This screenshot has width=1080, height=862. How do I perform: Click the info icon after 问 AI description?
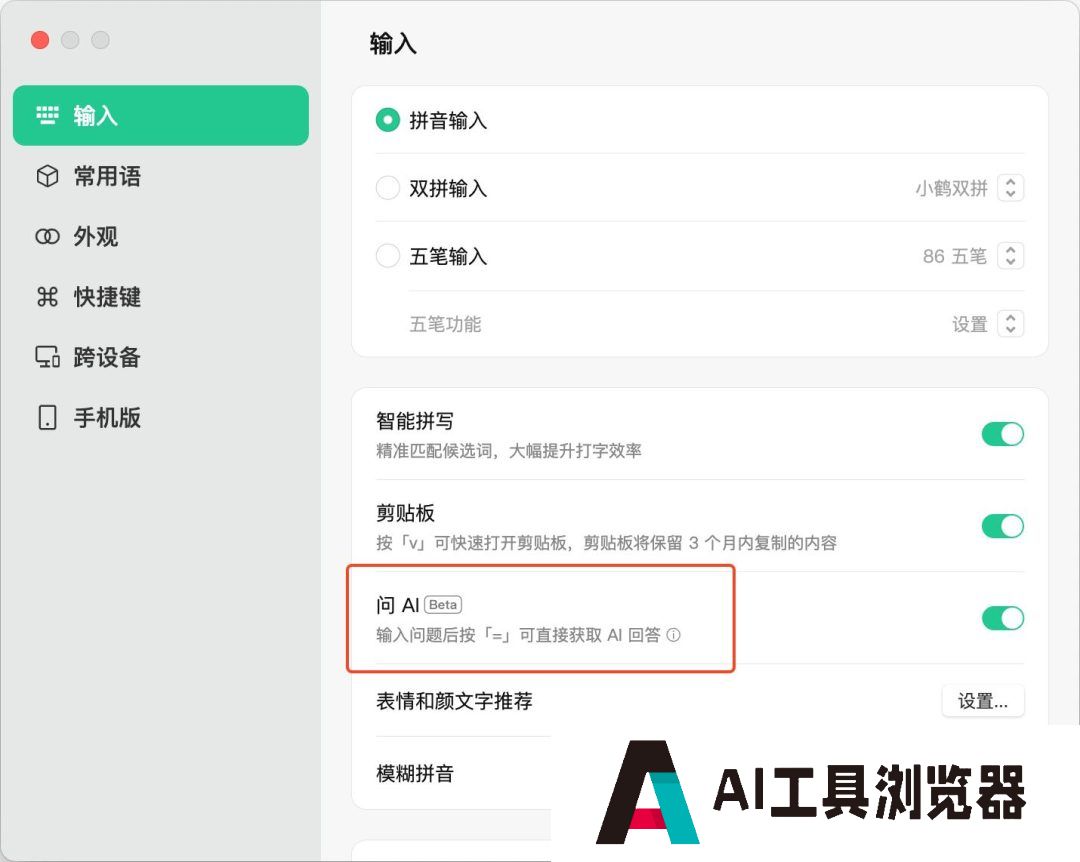[x=674, y=635]
